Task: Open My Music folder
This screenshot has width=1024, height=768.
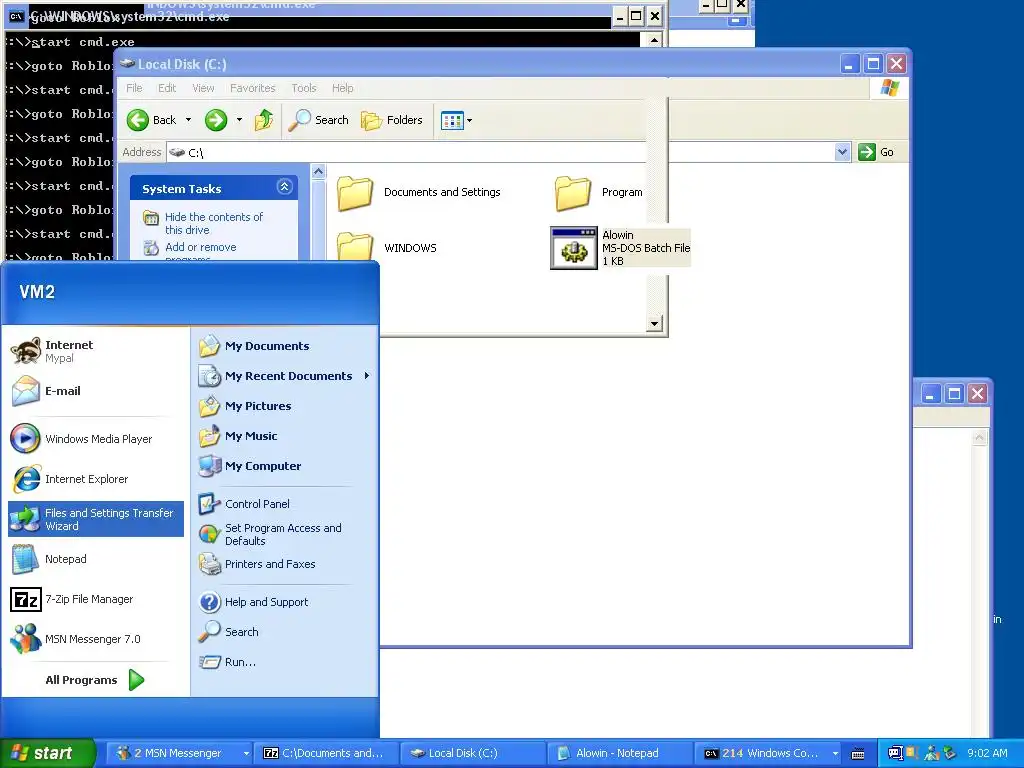Action: pyautogui.click(x=285, y=436)
